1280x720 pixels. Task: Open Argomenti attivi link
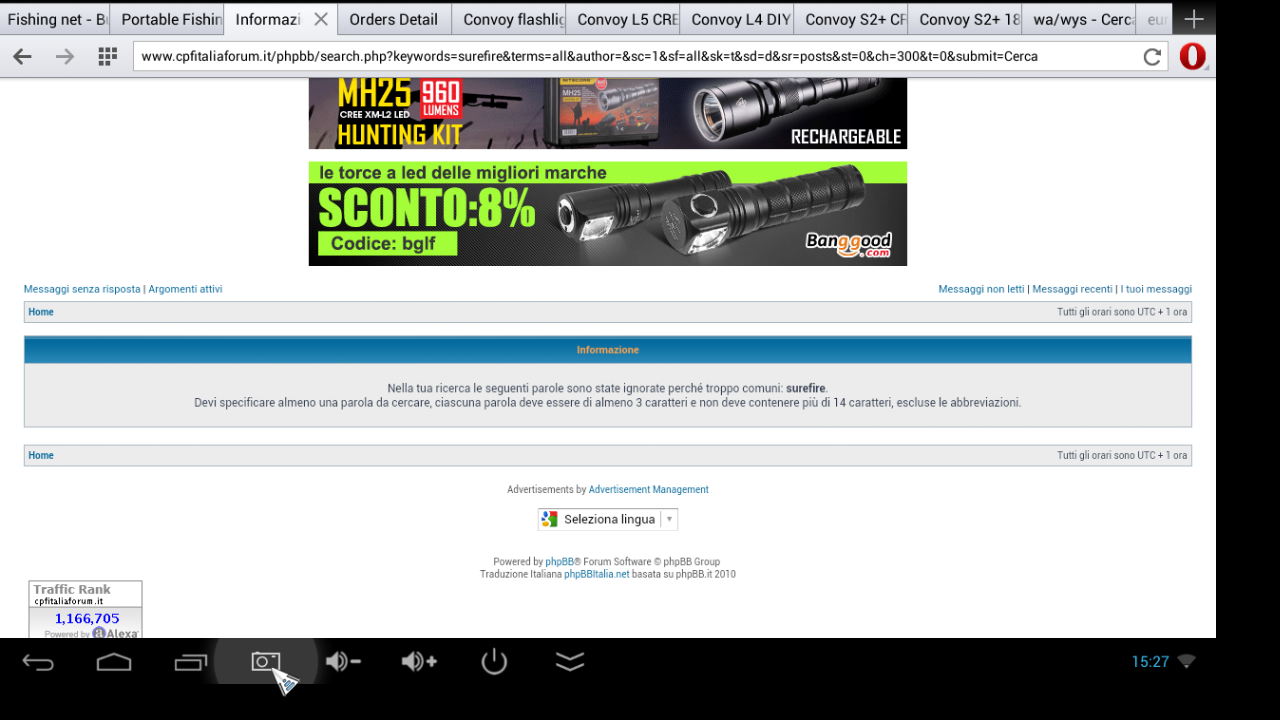coord(185,289)
